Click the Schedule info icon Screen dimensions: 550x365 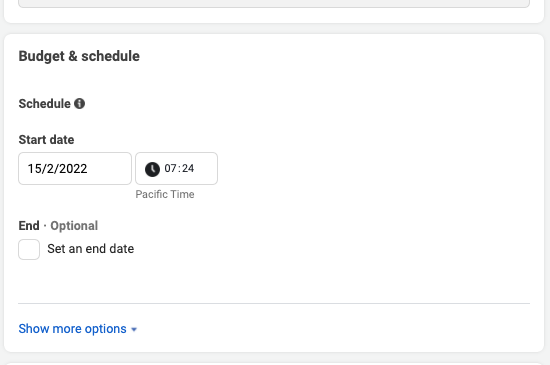tap(80, 103)
